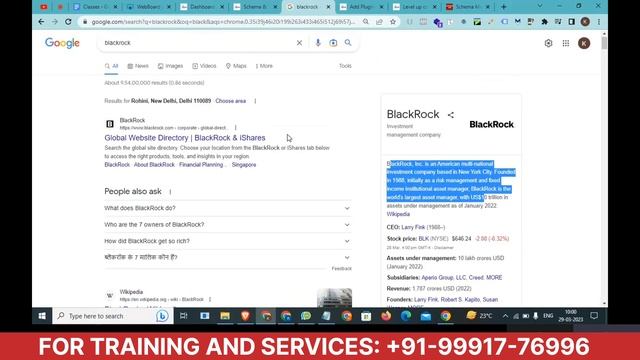Open Google quick settings gear icon
This screenshot has width=640, height=360.
pos(548,43)
